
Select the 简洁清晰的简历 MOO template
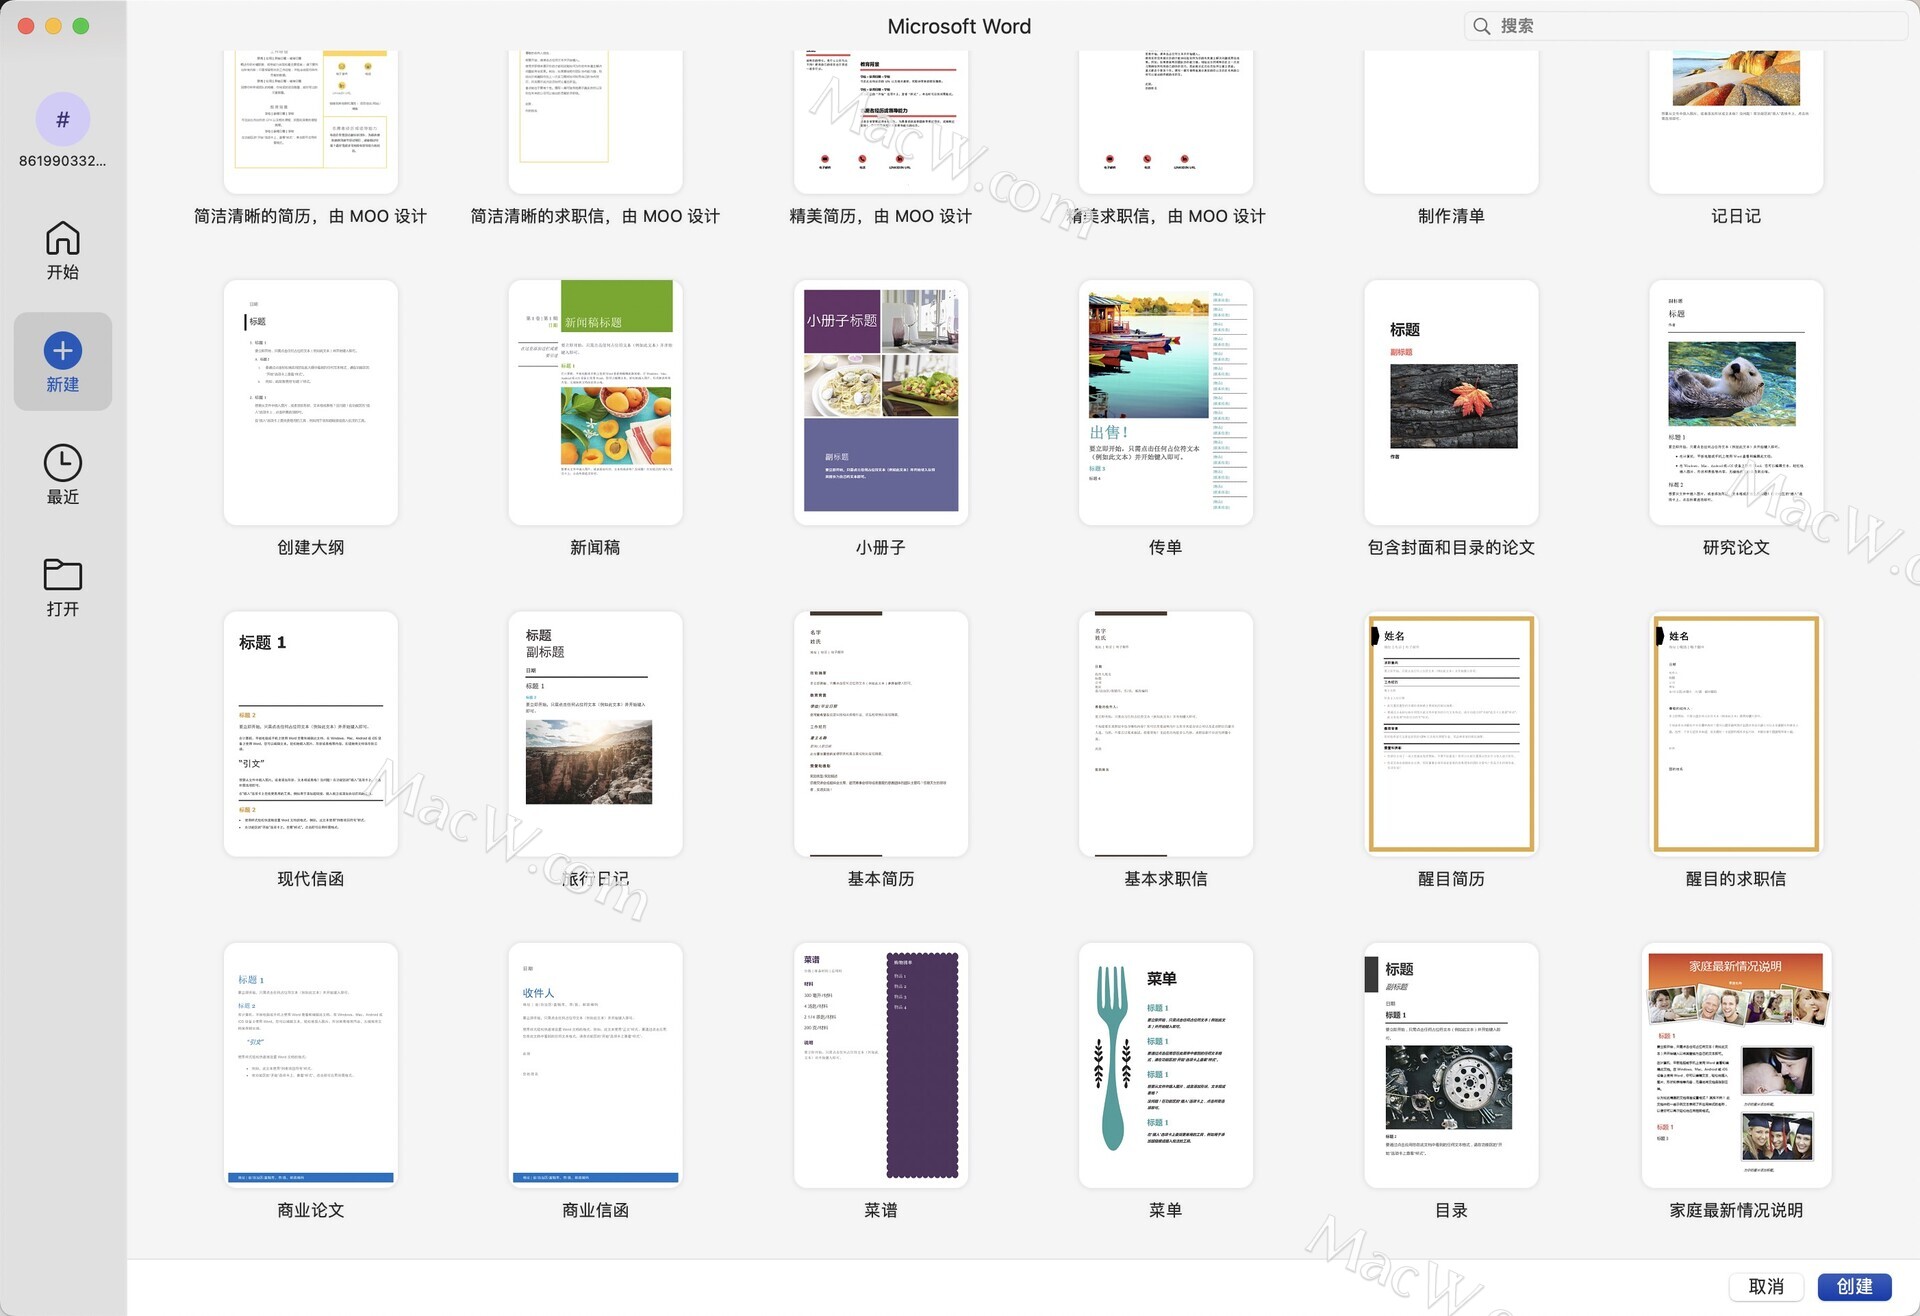(x=311, y=120)
